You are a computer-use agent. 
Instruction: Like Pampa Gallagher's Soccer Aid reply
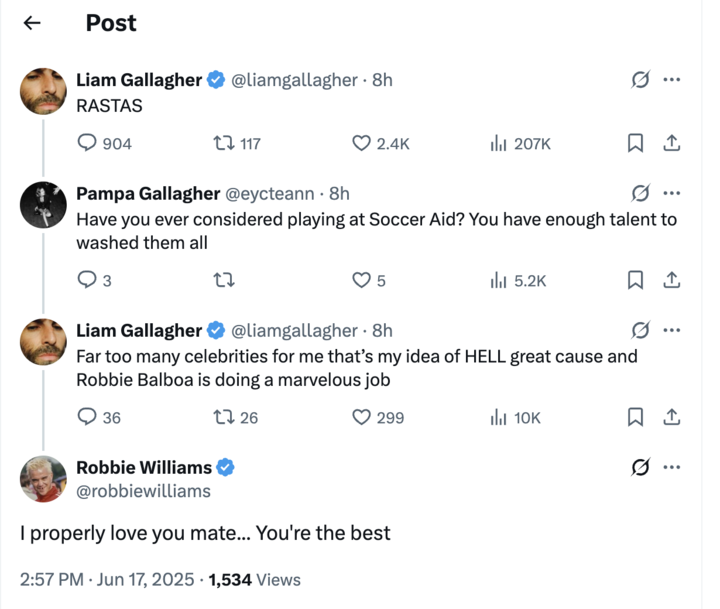coord(362,281)
